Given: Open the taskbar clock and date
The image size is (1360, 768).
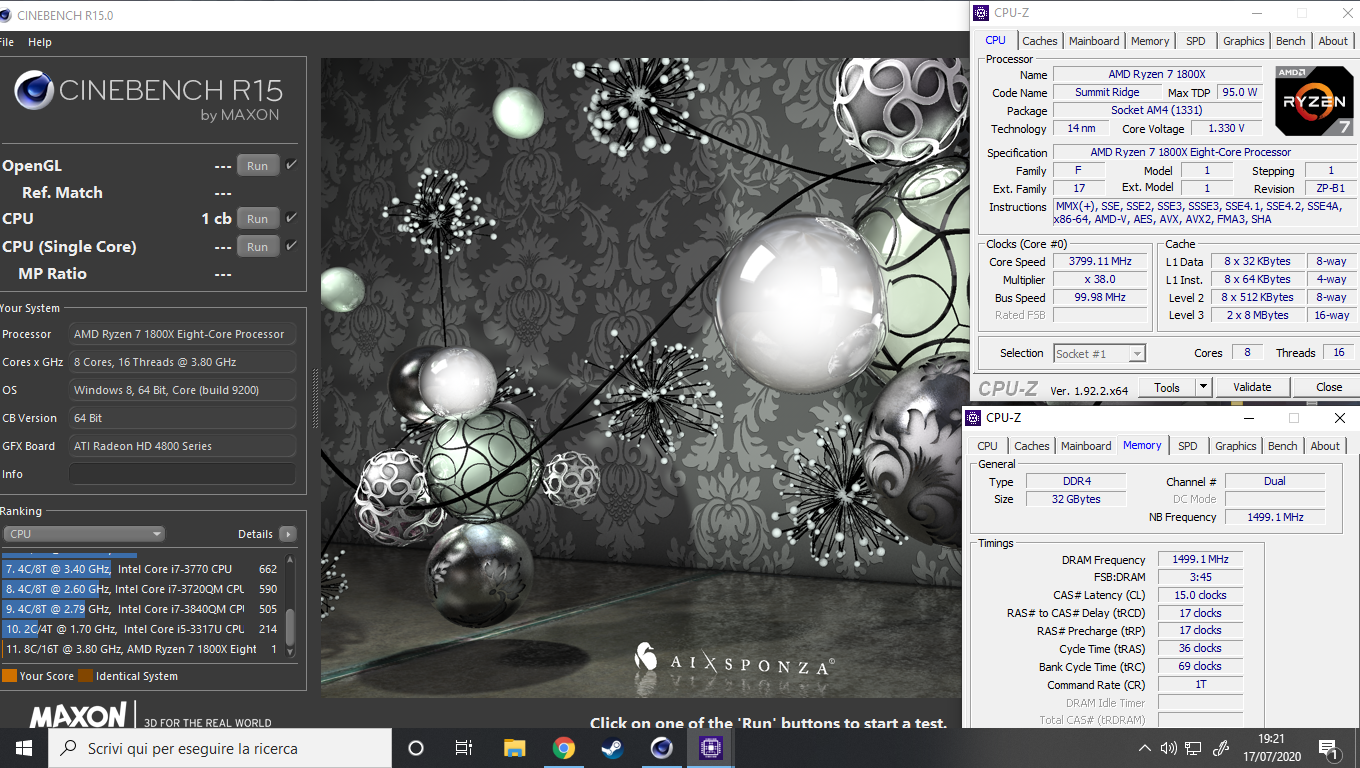Looking at the screenshot, I should click(1271, 748).
